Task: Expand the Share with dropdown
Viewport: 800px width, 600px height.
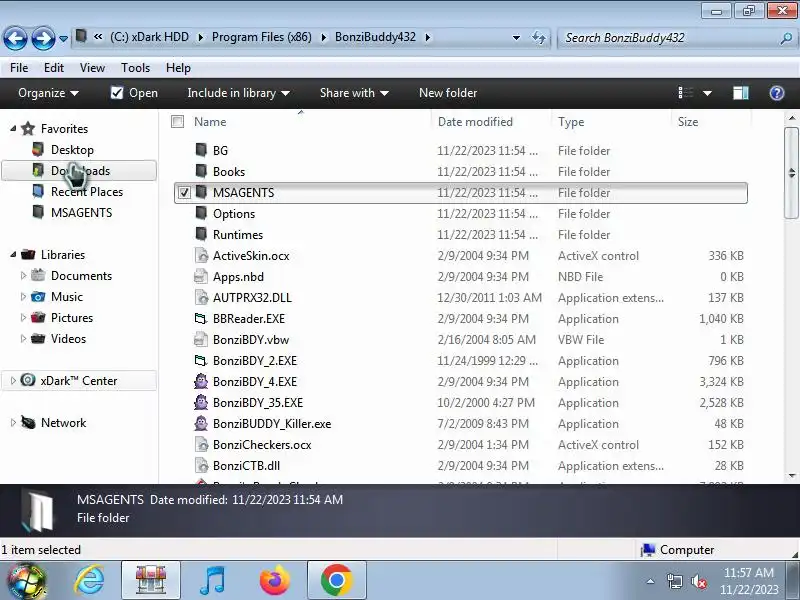Action: click(x=354, y=93)
